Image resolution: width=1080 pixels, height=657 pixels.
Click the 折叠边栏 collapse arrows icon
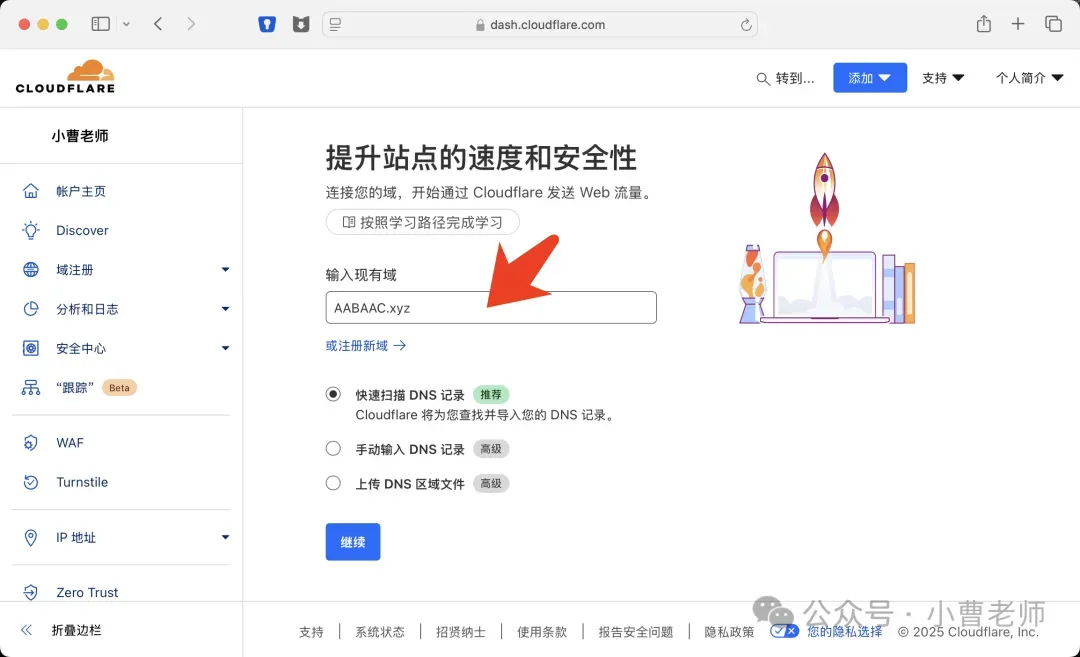27,630
